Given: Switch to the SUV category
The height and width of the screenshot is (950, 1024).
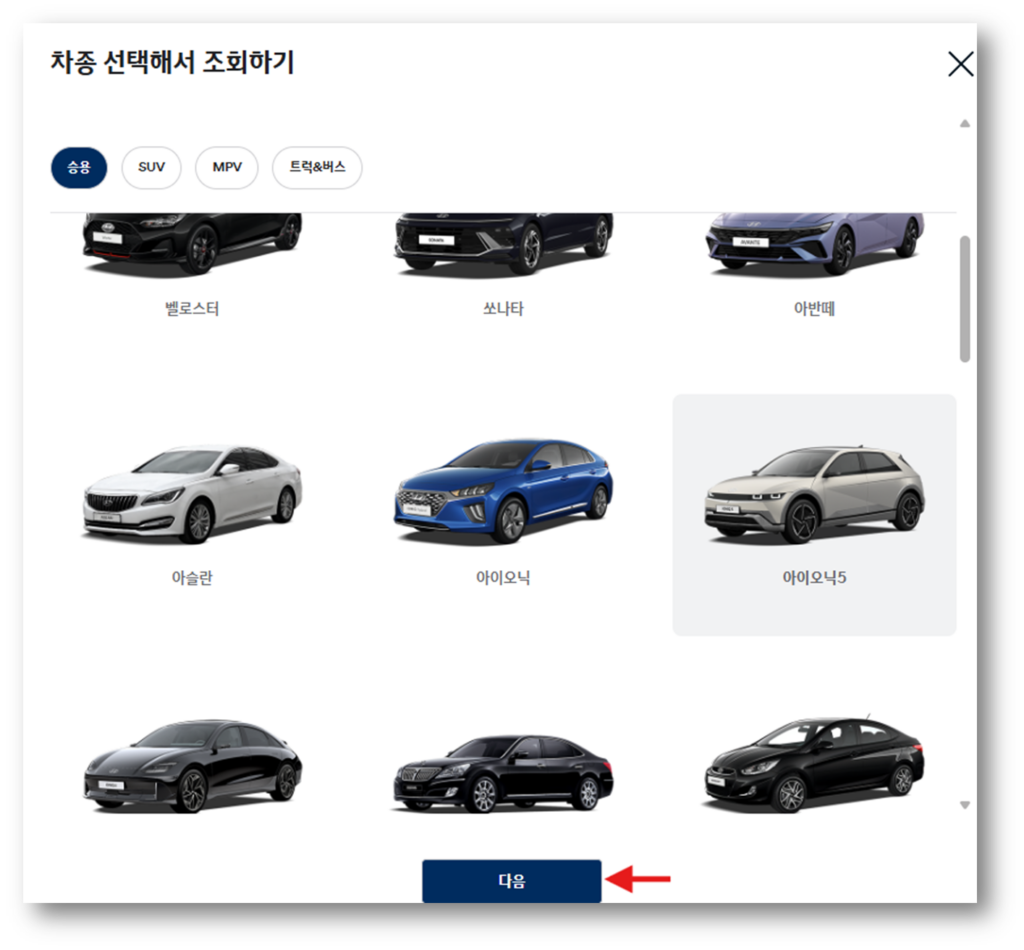Looking at the screenshot, I should 150,167.
